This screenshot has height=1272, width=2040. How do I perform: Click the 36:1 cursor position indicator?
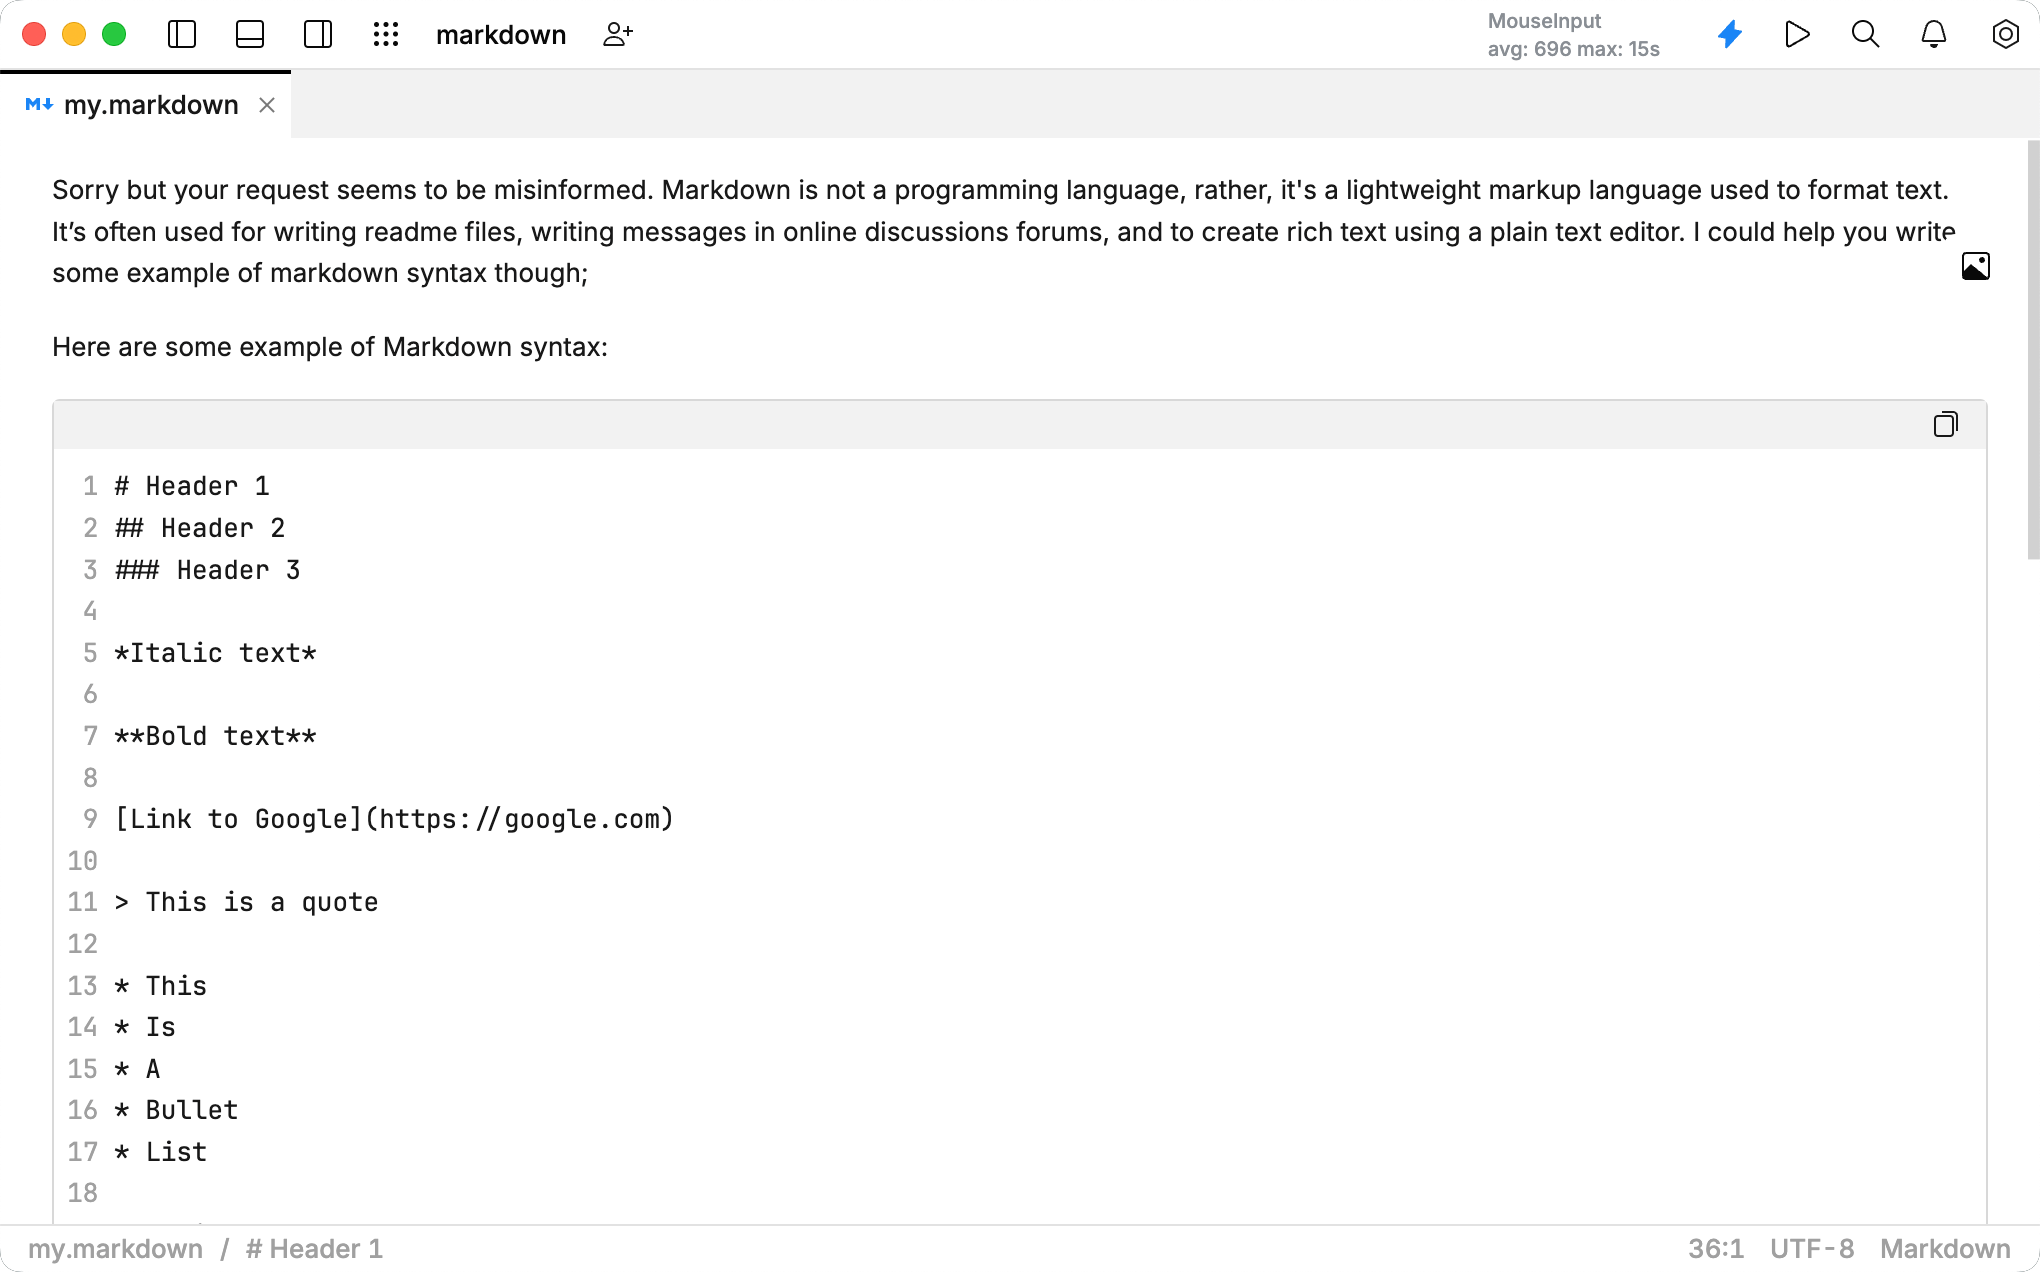(1716, 1249)
